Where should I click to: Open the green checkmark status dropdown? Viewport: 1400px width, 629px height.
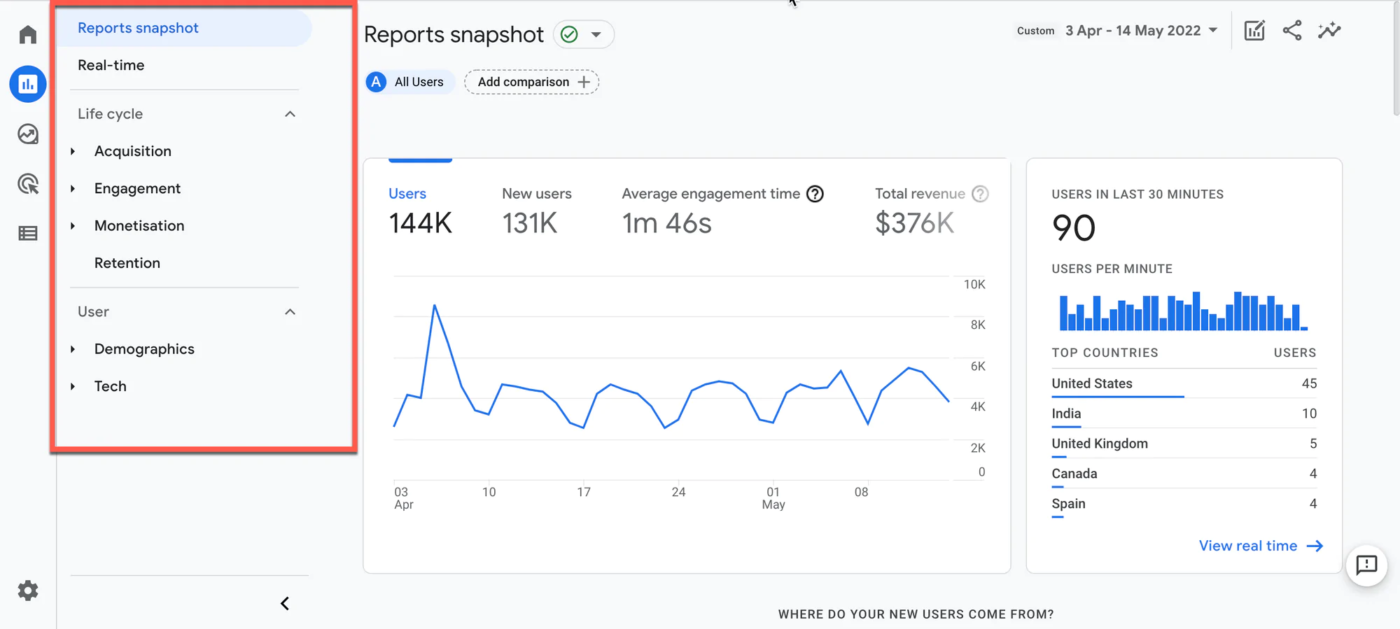point(584,35)
